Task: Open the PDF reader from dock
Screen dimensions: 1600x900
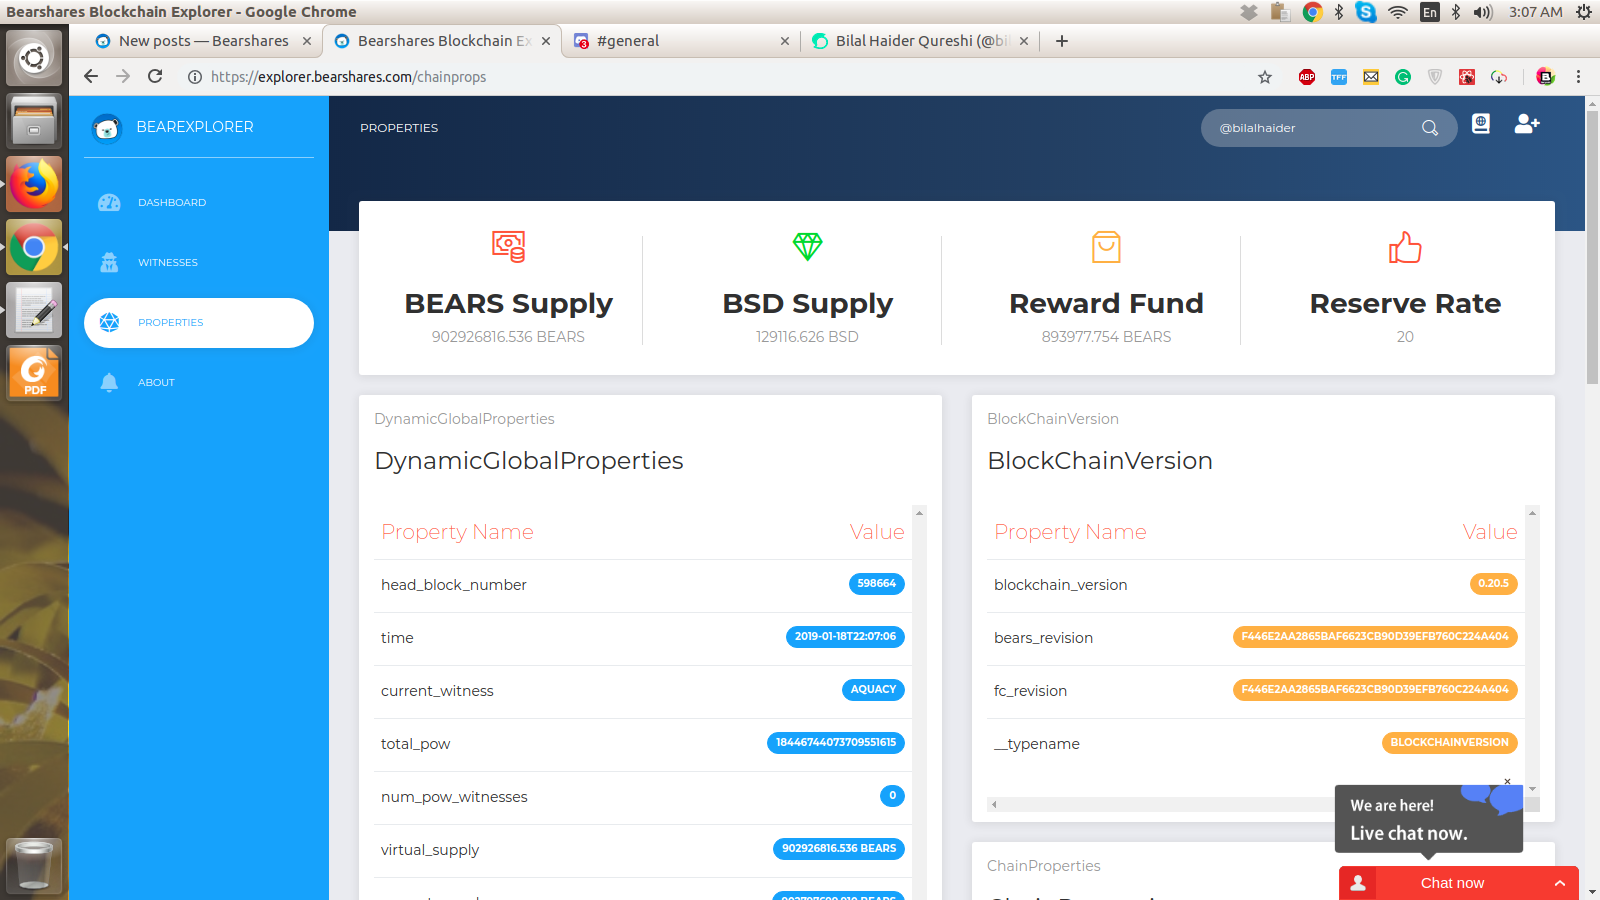Action: coord(34,373)
